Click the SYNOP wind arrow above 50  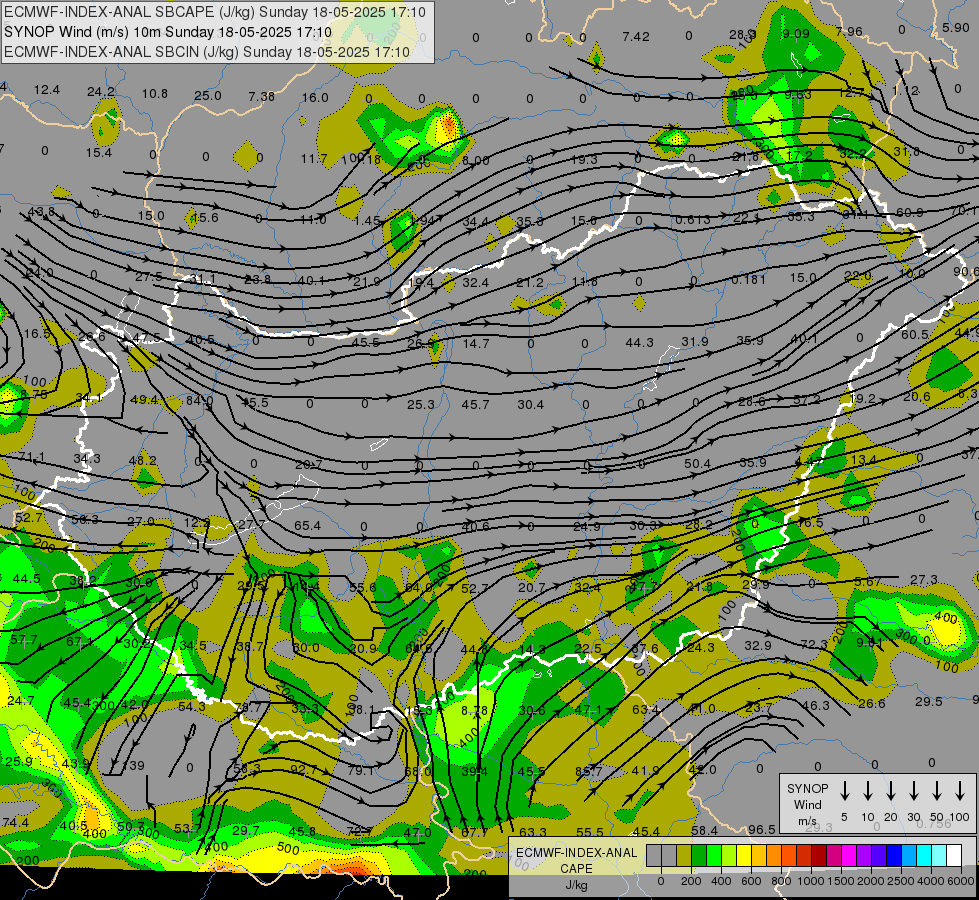tap(937, 791)
